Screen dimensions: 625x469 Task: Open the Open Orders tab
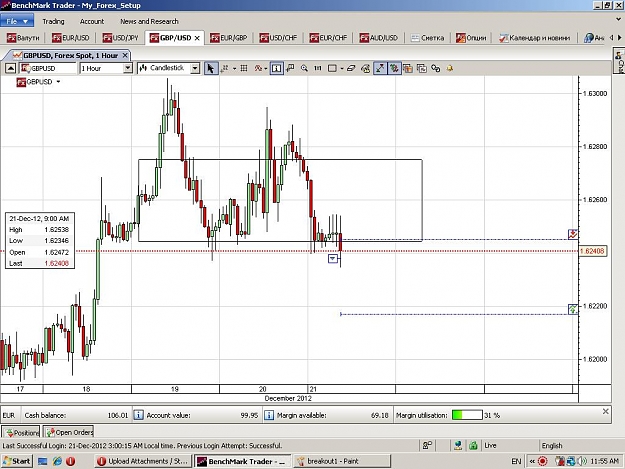tap(69, 432)
